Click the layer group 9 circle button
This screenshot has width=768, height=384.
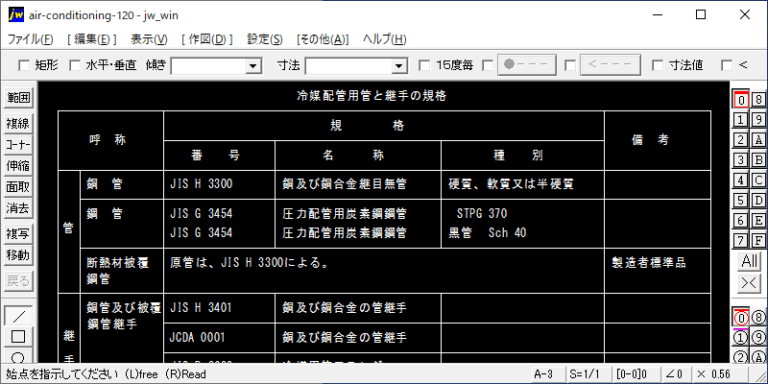coord(758,337)
